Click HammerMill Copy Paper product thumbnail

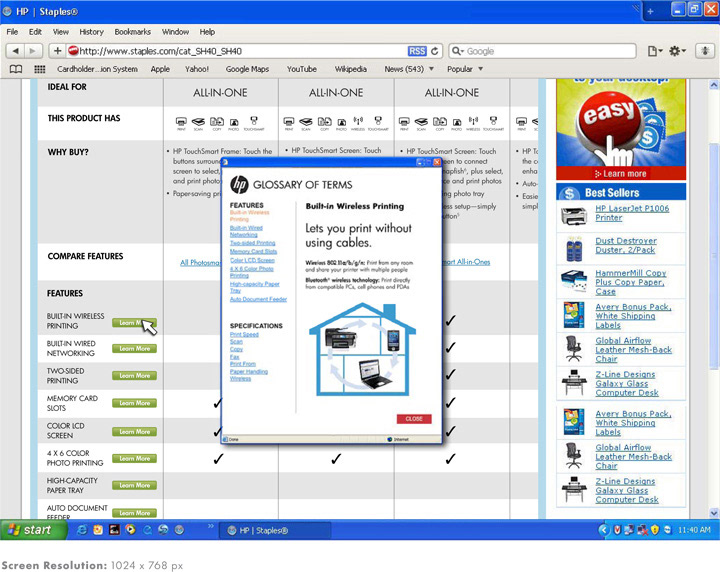coord(574,281)
